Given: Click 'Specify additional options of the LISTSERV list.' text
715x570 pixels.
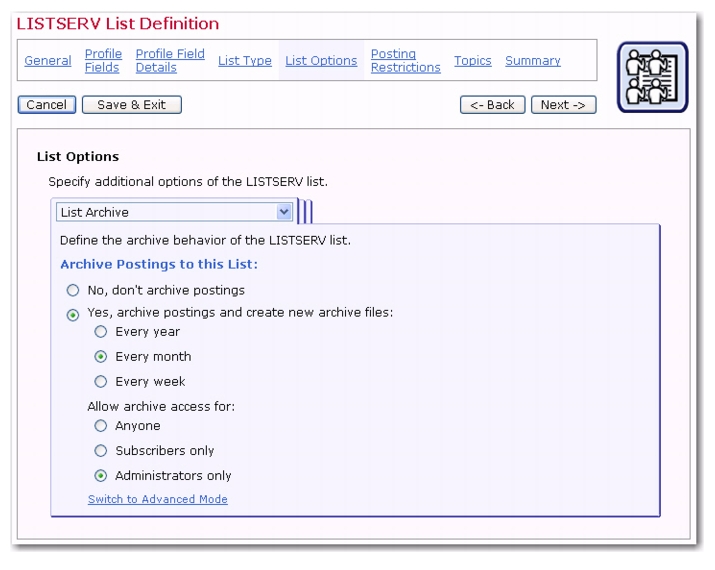Looking at the screenshot, I should [188, 182].
